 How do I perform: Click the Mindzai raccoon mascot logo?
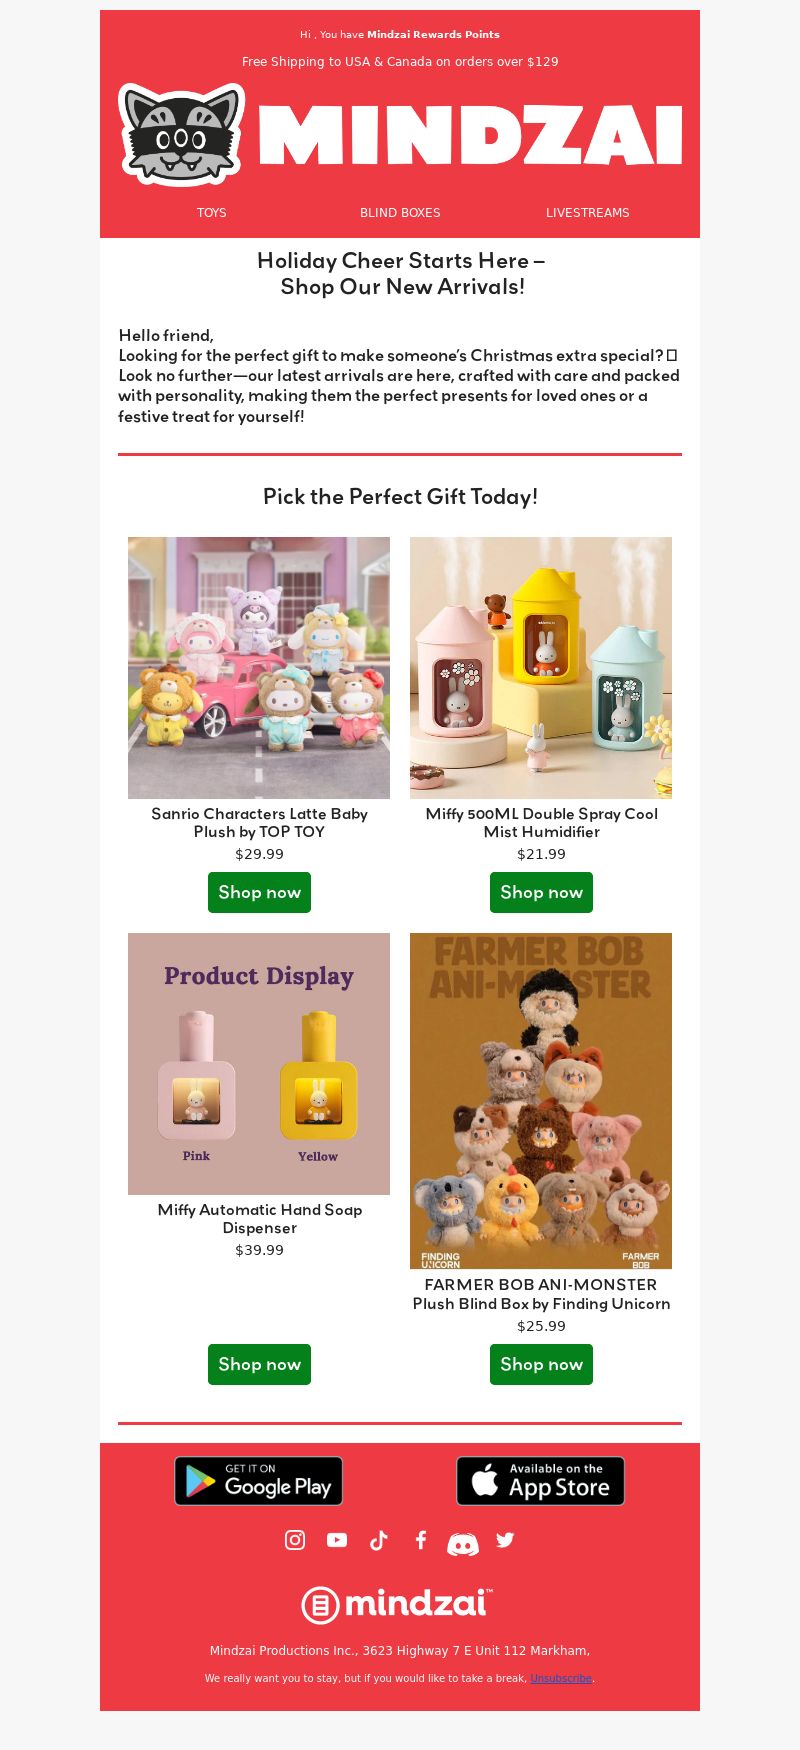[x=182, y=135]
